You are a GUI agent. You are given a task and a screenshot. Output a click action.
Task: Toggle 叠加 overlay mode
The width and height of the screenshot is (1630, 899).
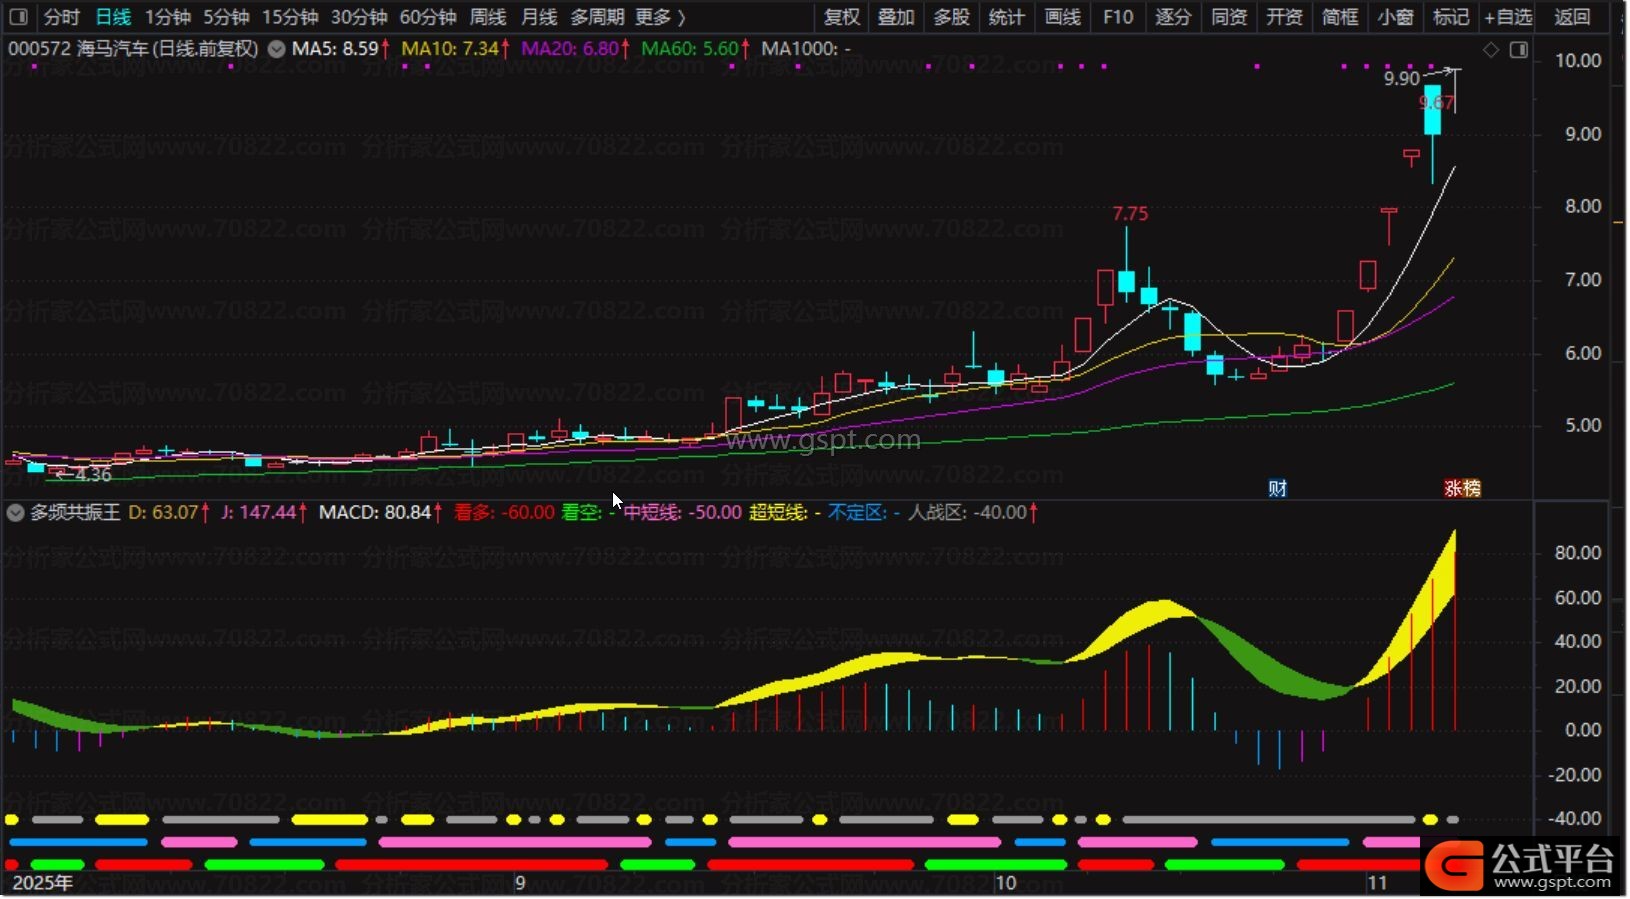pos(896,17)
